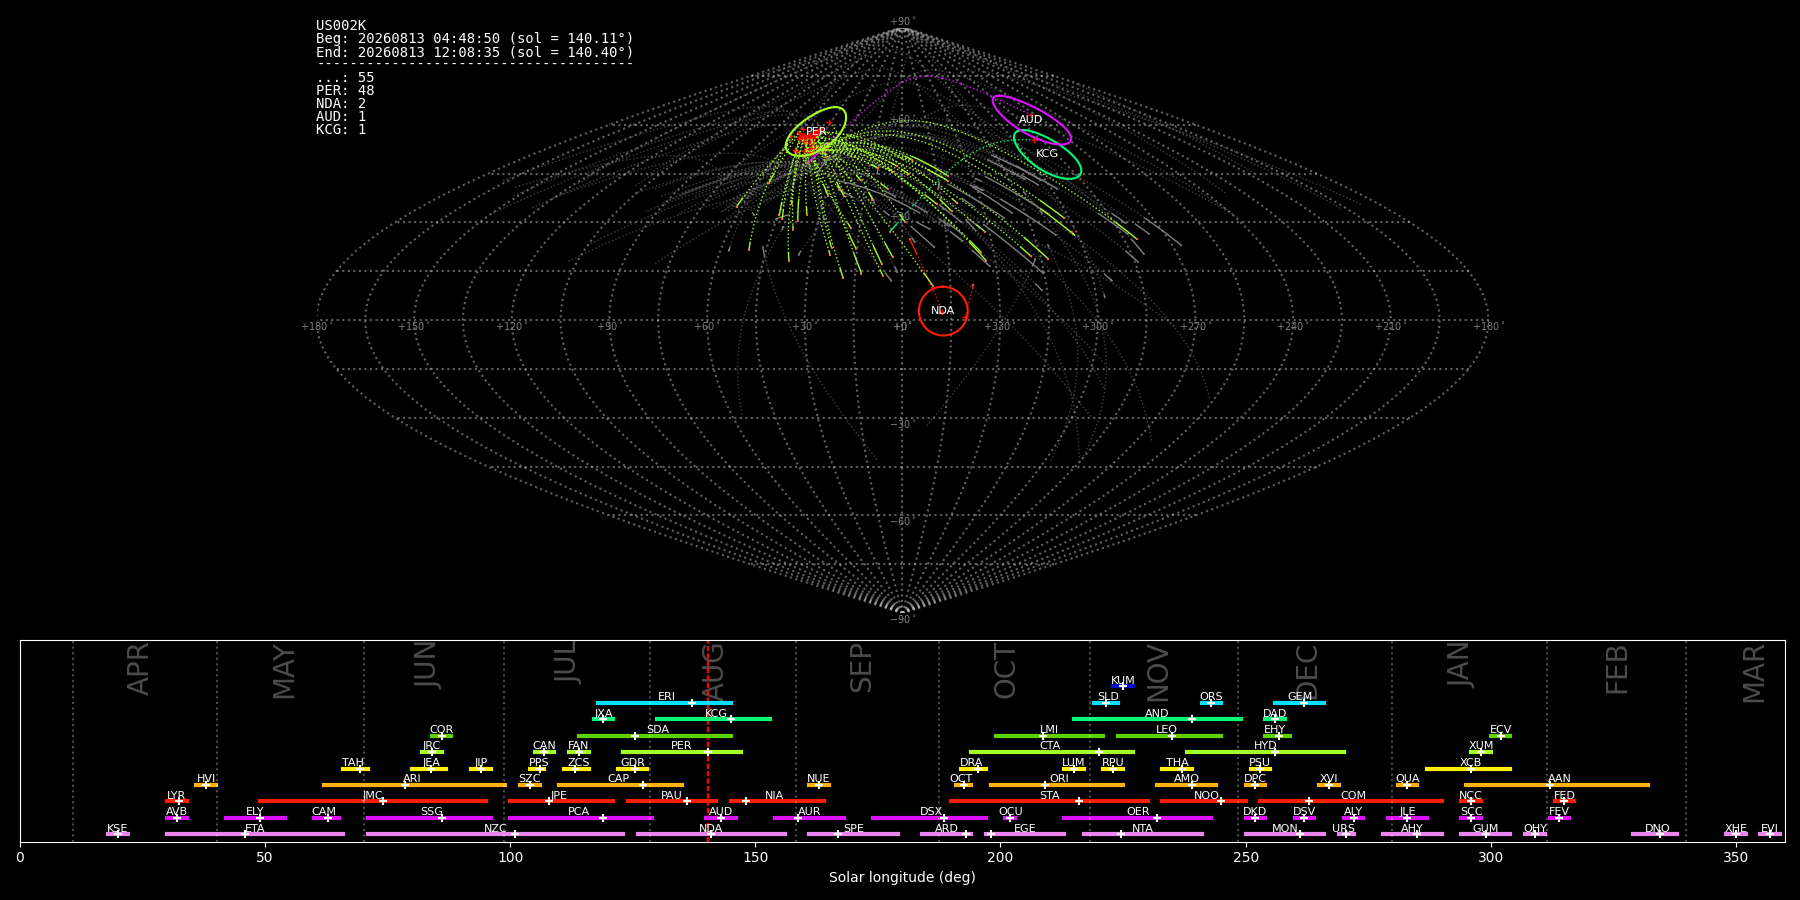1800x900 pixels.
Task: Click the station ID text US002K
Action: [341, 26]
